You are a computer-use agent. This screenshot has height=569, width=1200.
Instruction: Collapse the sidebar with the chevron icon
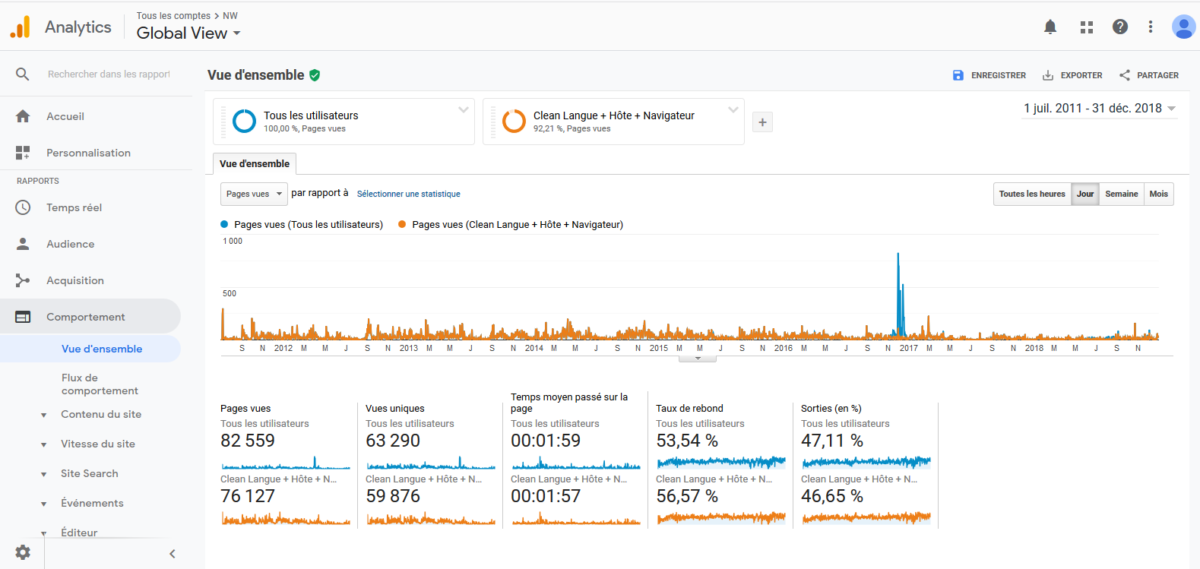point(172,553)
